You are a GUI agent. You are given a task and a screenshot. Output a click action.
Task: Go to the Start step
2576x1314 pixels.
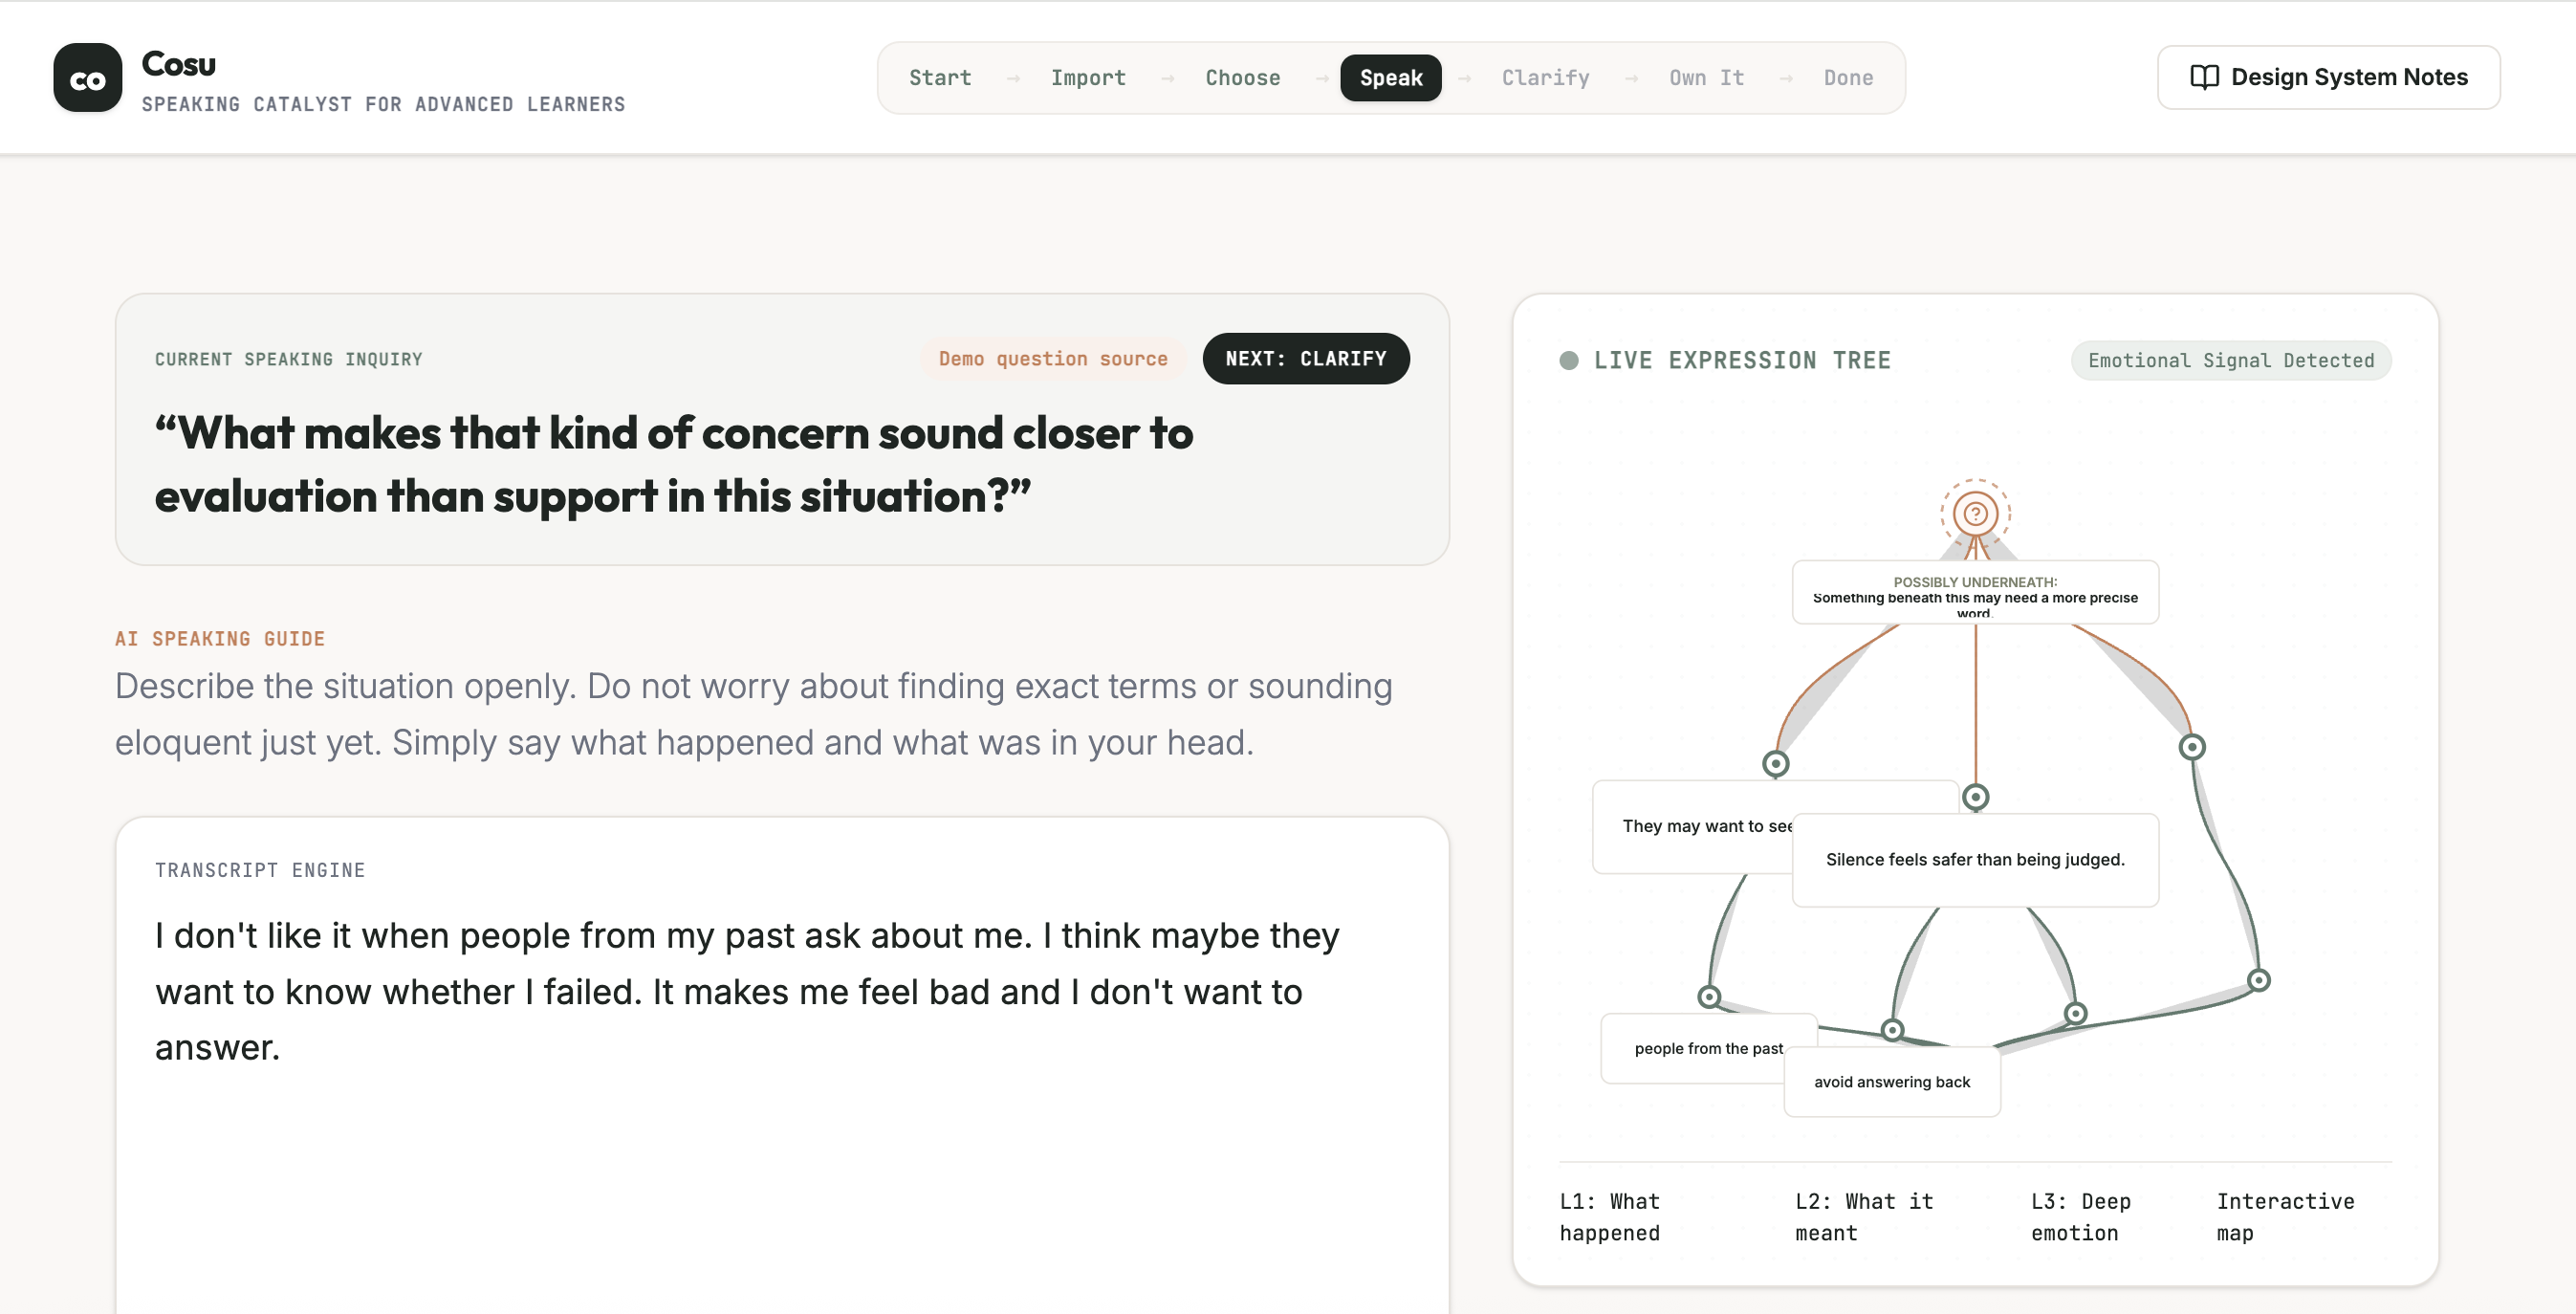(940, 78)
